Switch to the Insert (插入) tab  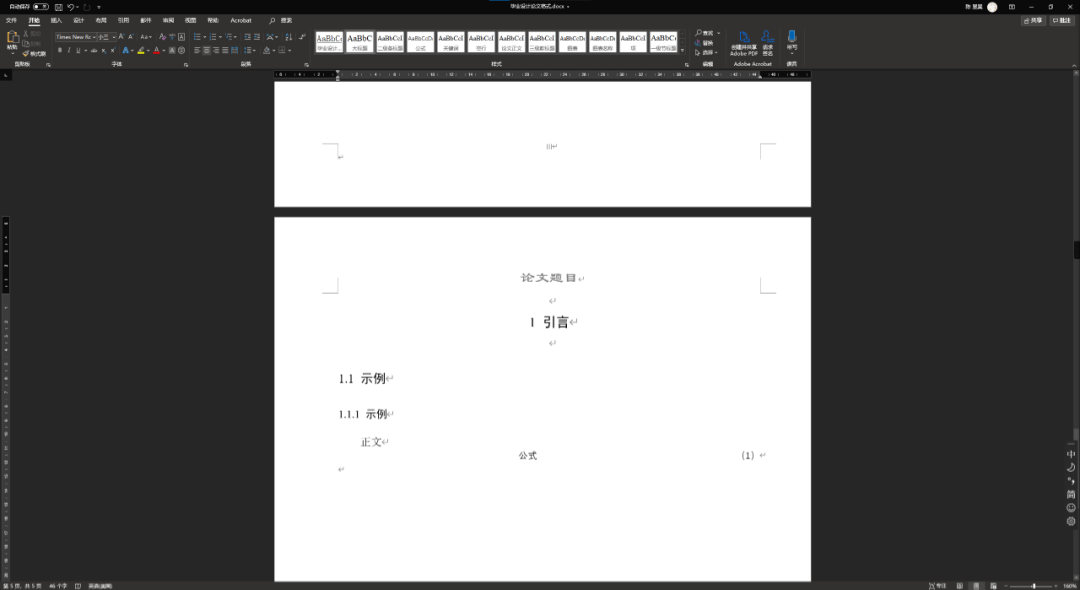(x=56, y=21)
